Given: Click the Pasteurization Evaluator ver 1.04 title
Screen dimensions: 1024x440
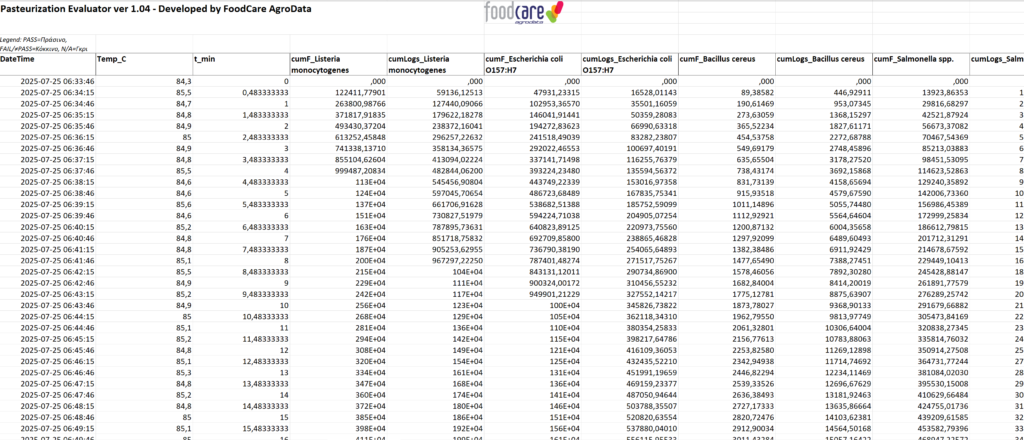Looking at the screenshot, I should (x=156, y=9).
